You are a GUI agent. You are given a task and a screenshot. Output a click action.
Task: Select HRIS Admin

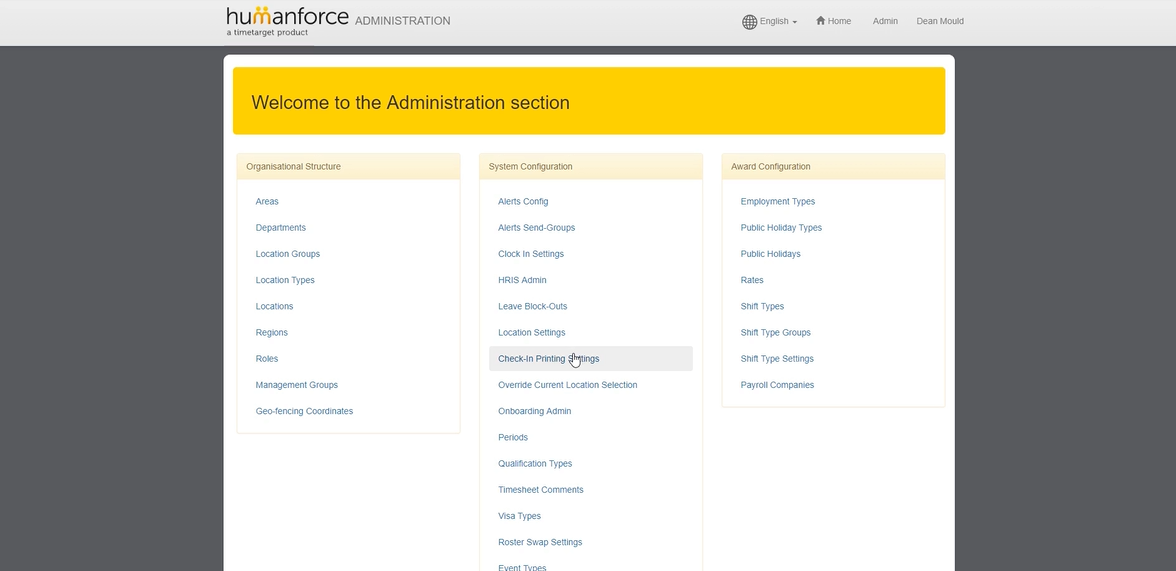tap(522, 280)
